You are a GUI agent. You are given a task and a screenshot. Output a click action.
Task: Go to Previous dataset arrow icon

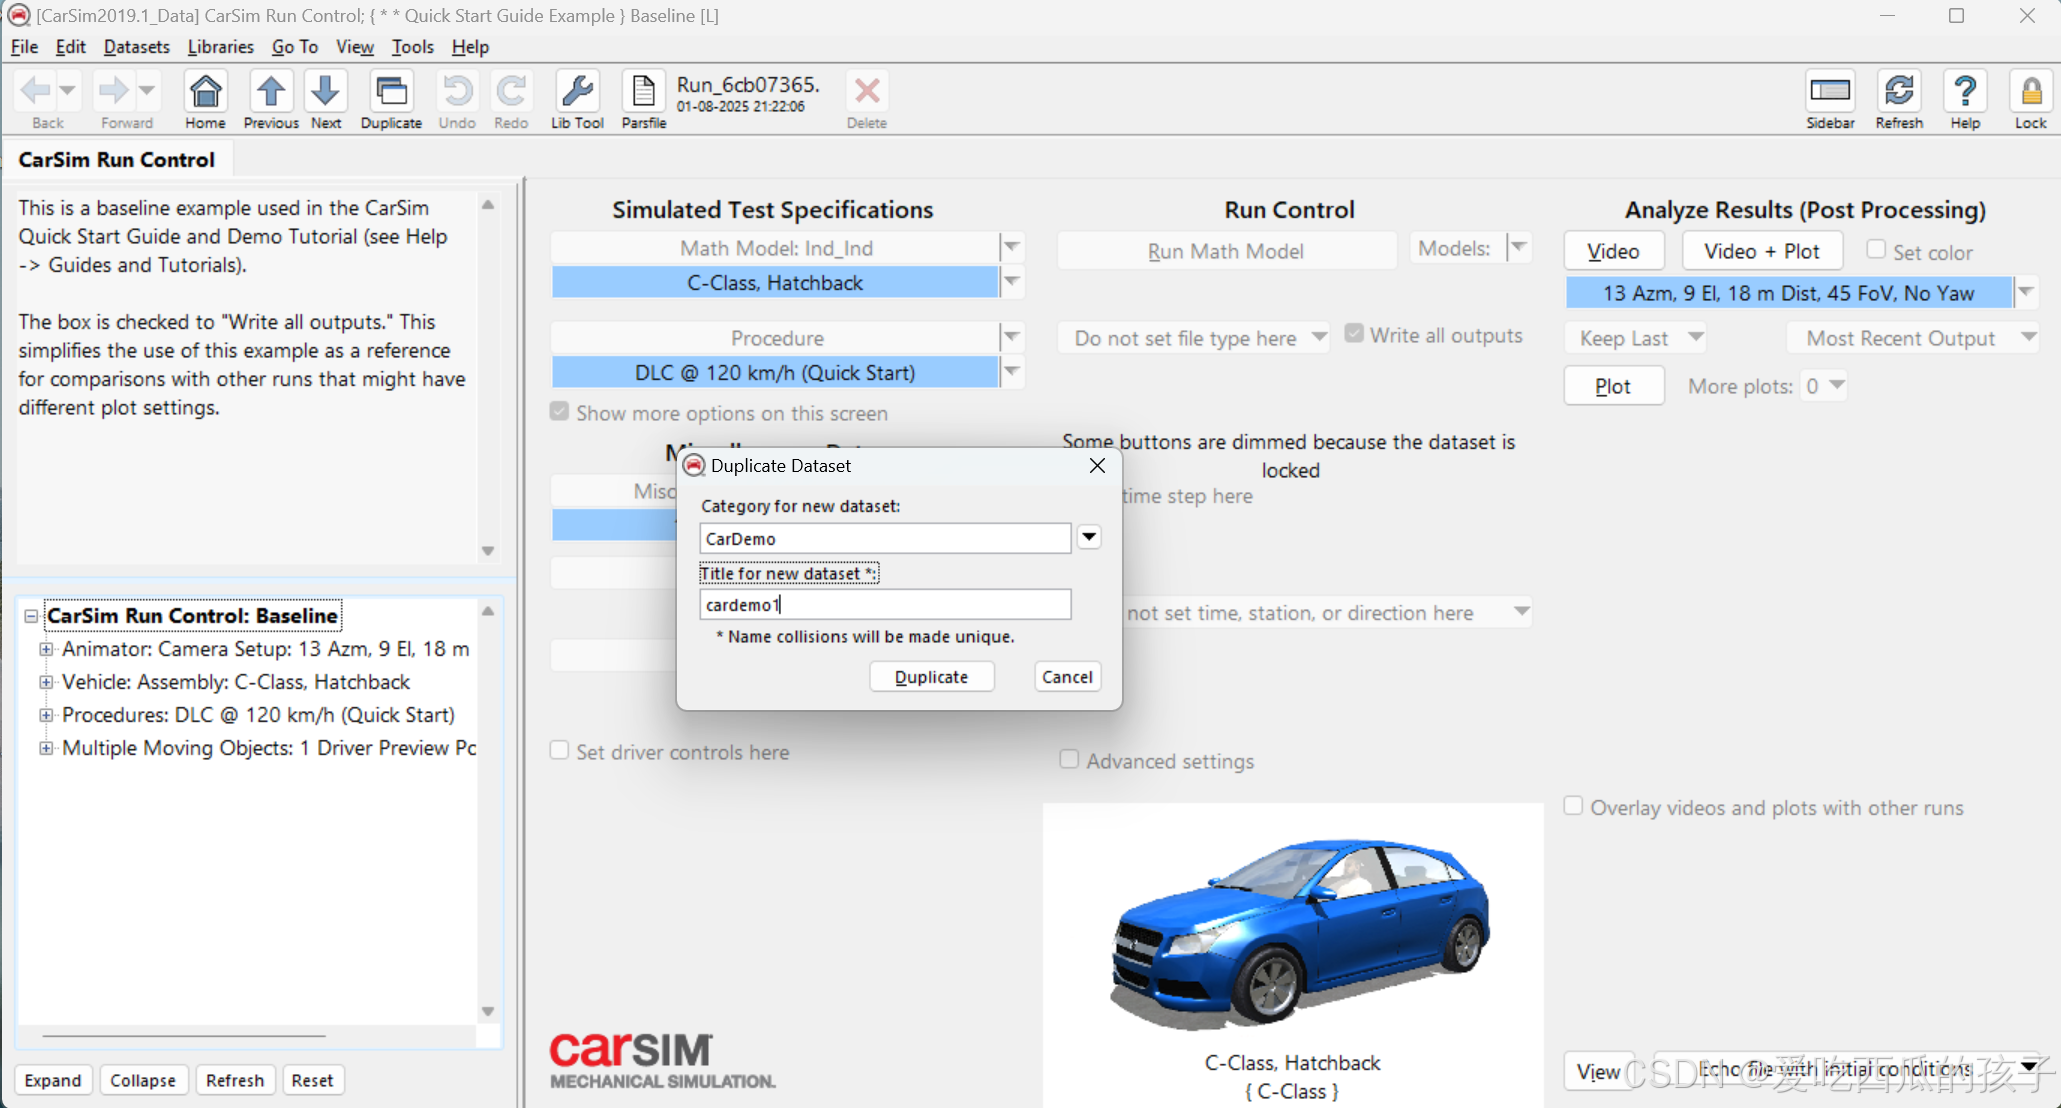(x=270, y=93)
